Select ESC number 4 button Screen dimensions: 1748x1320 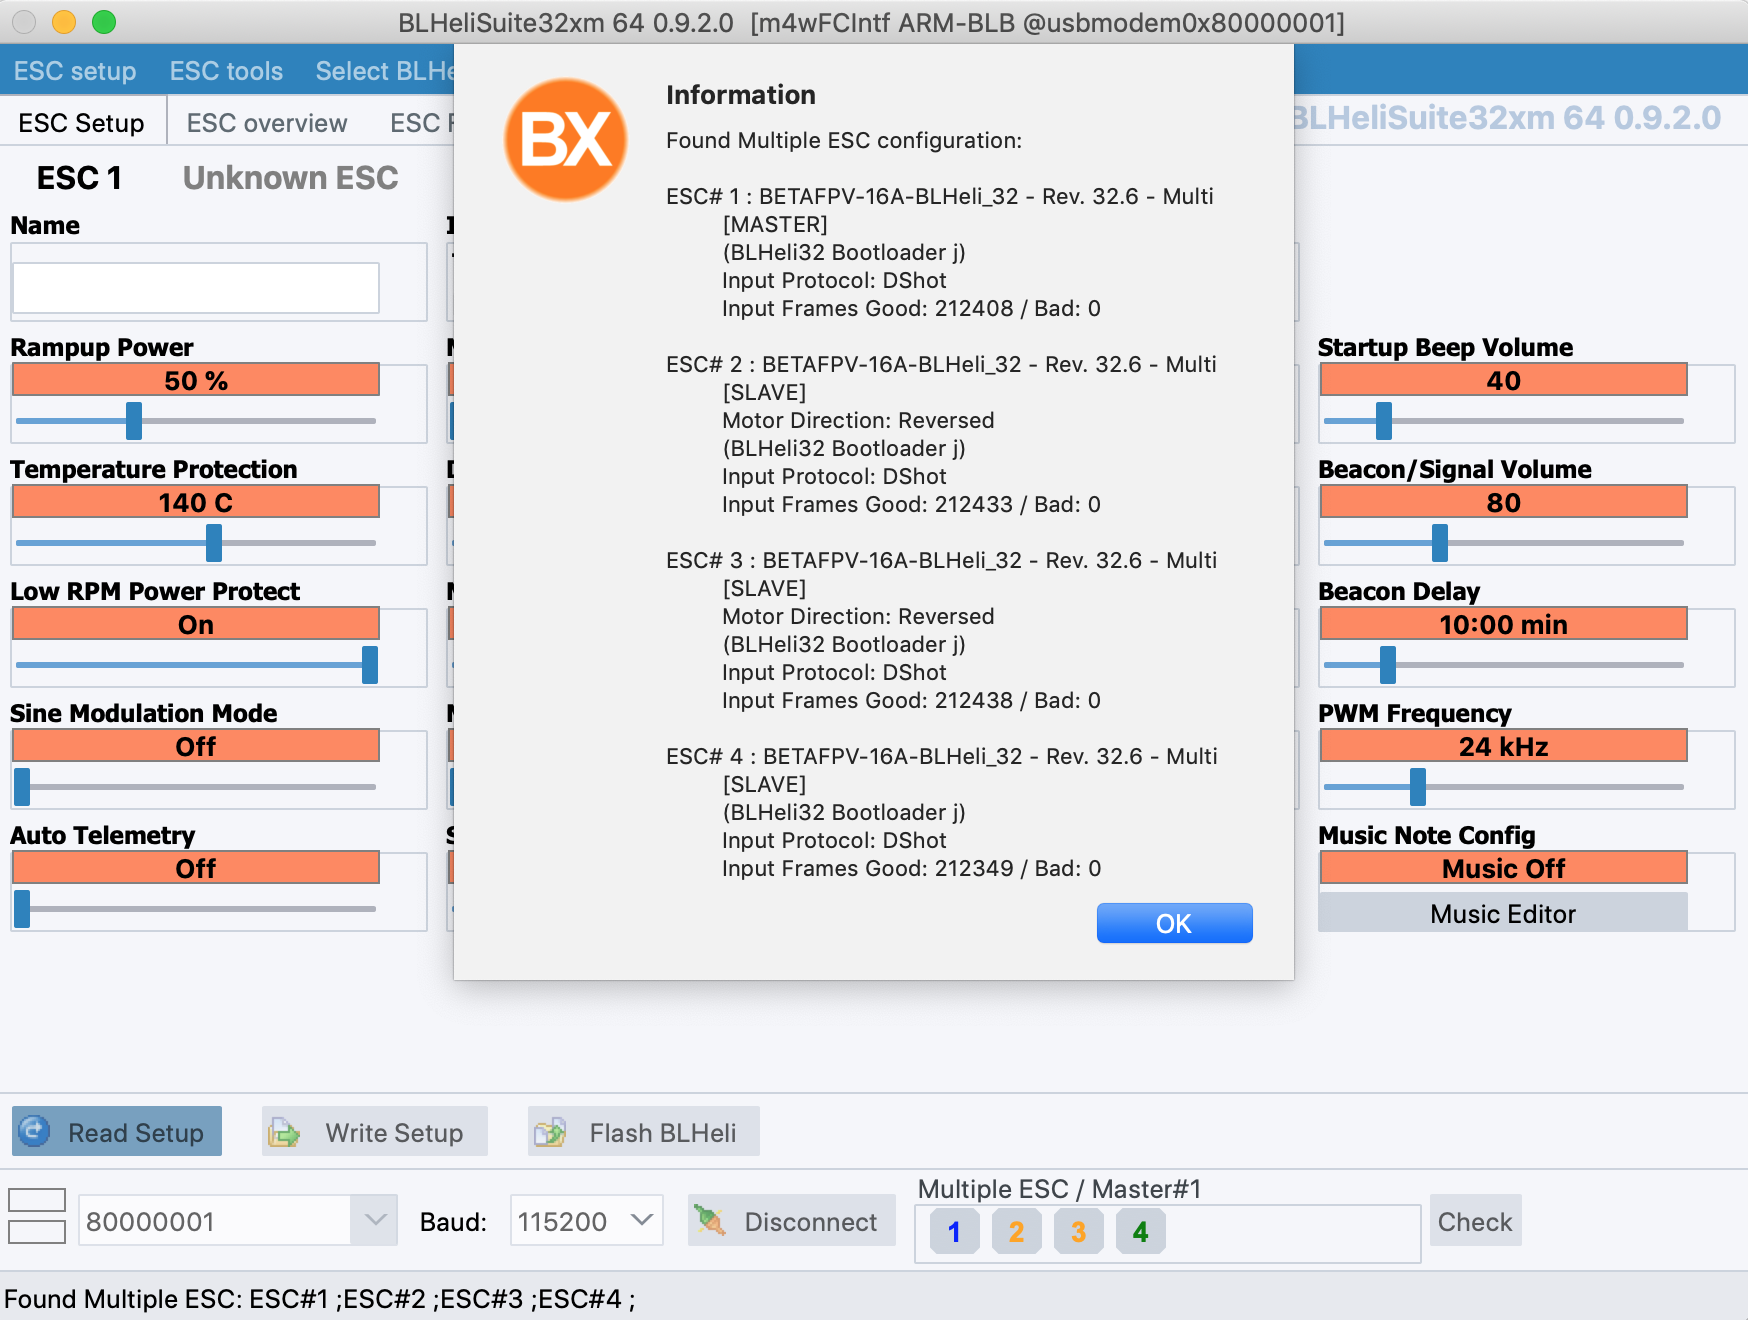tap(1140, 1232)
